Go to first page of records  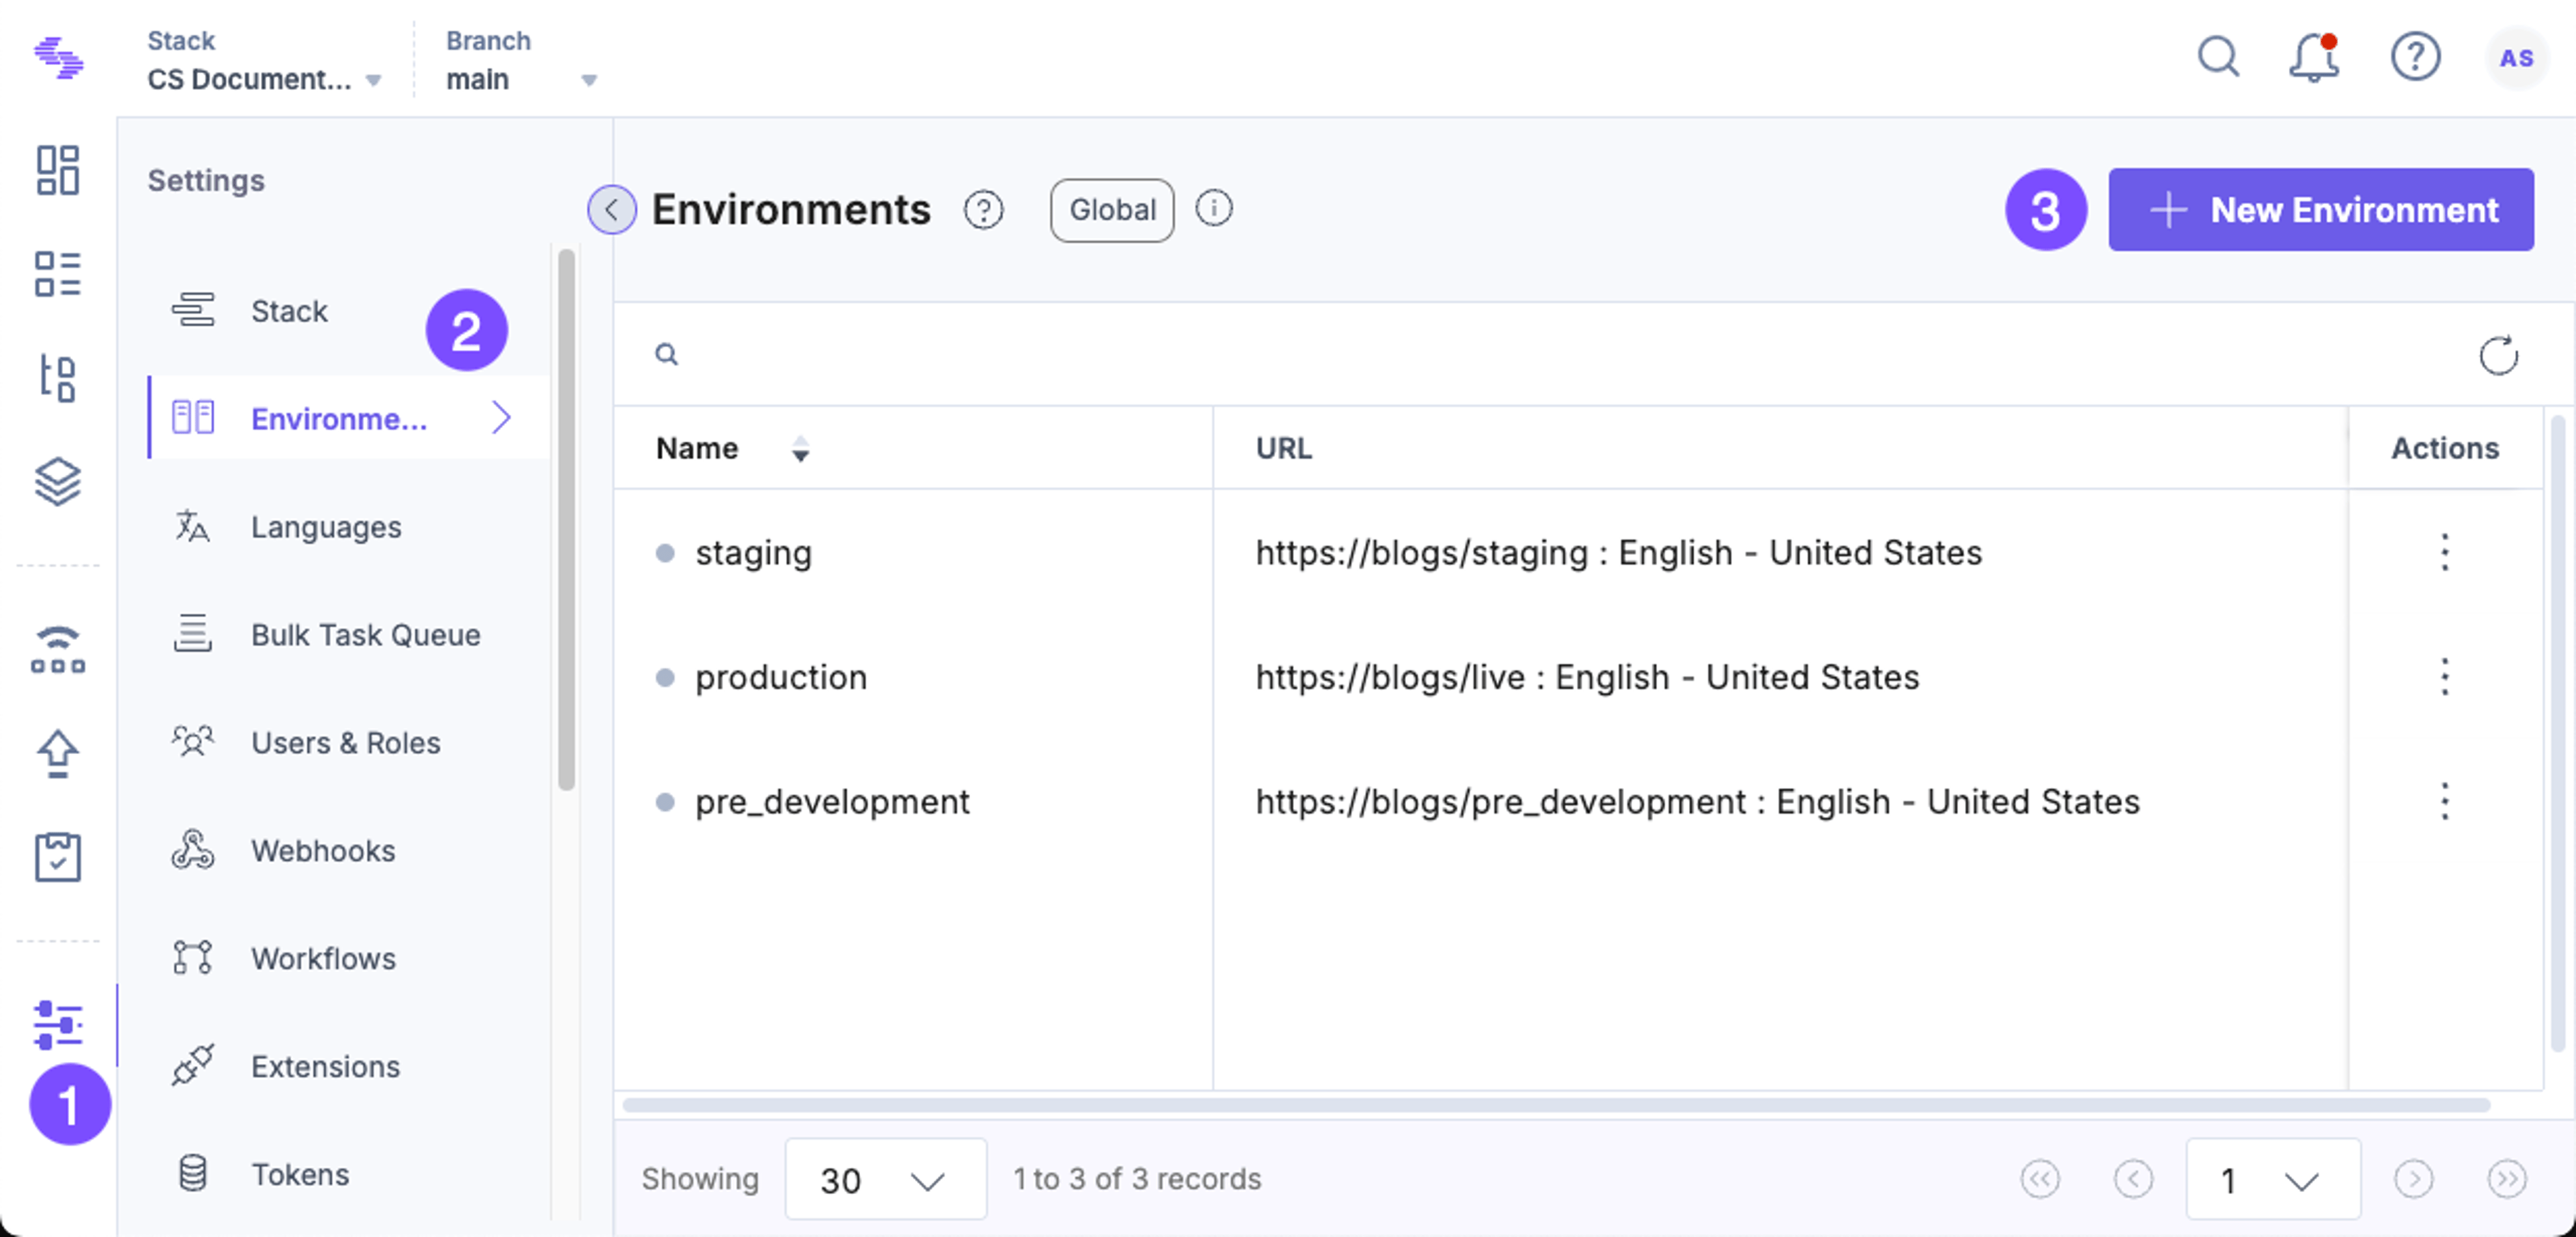2039,1179
